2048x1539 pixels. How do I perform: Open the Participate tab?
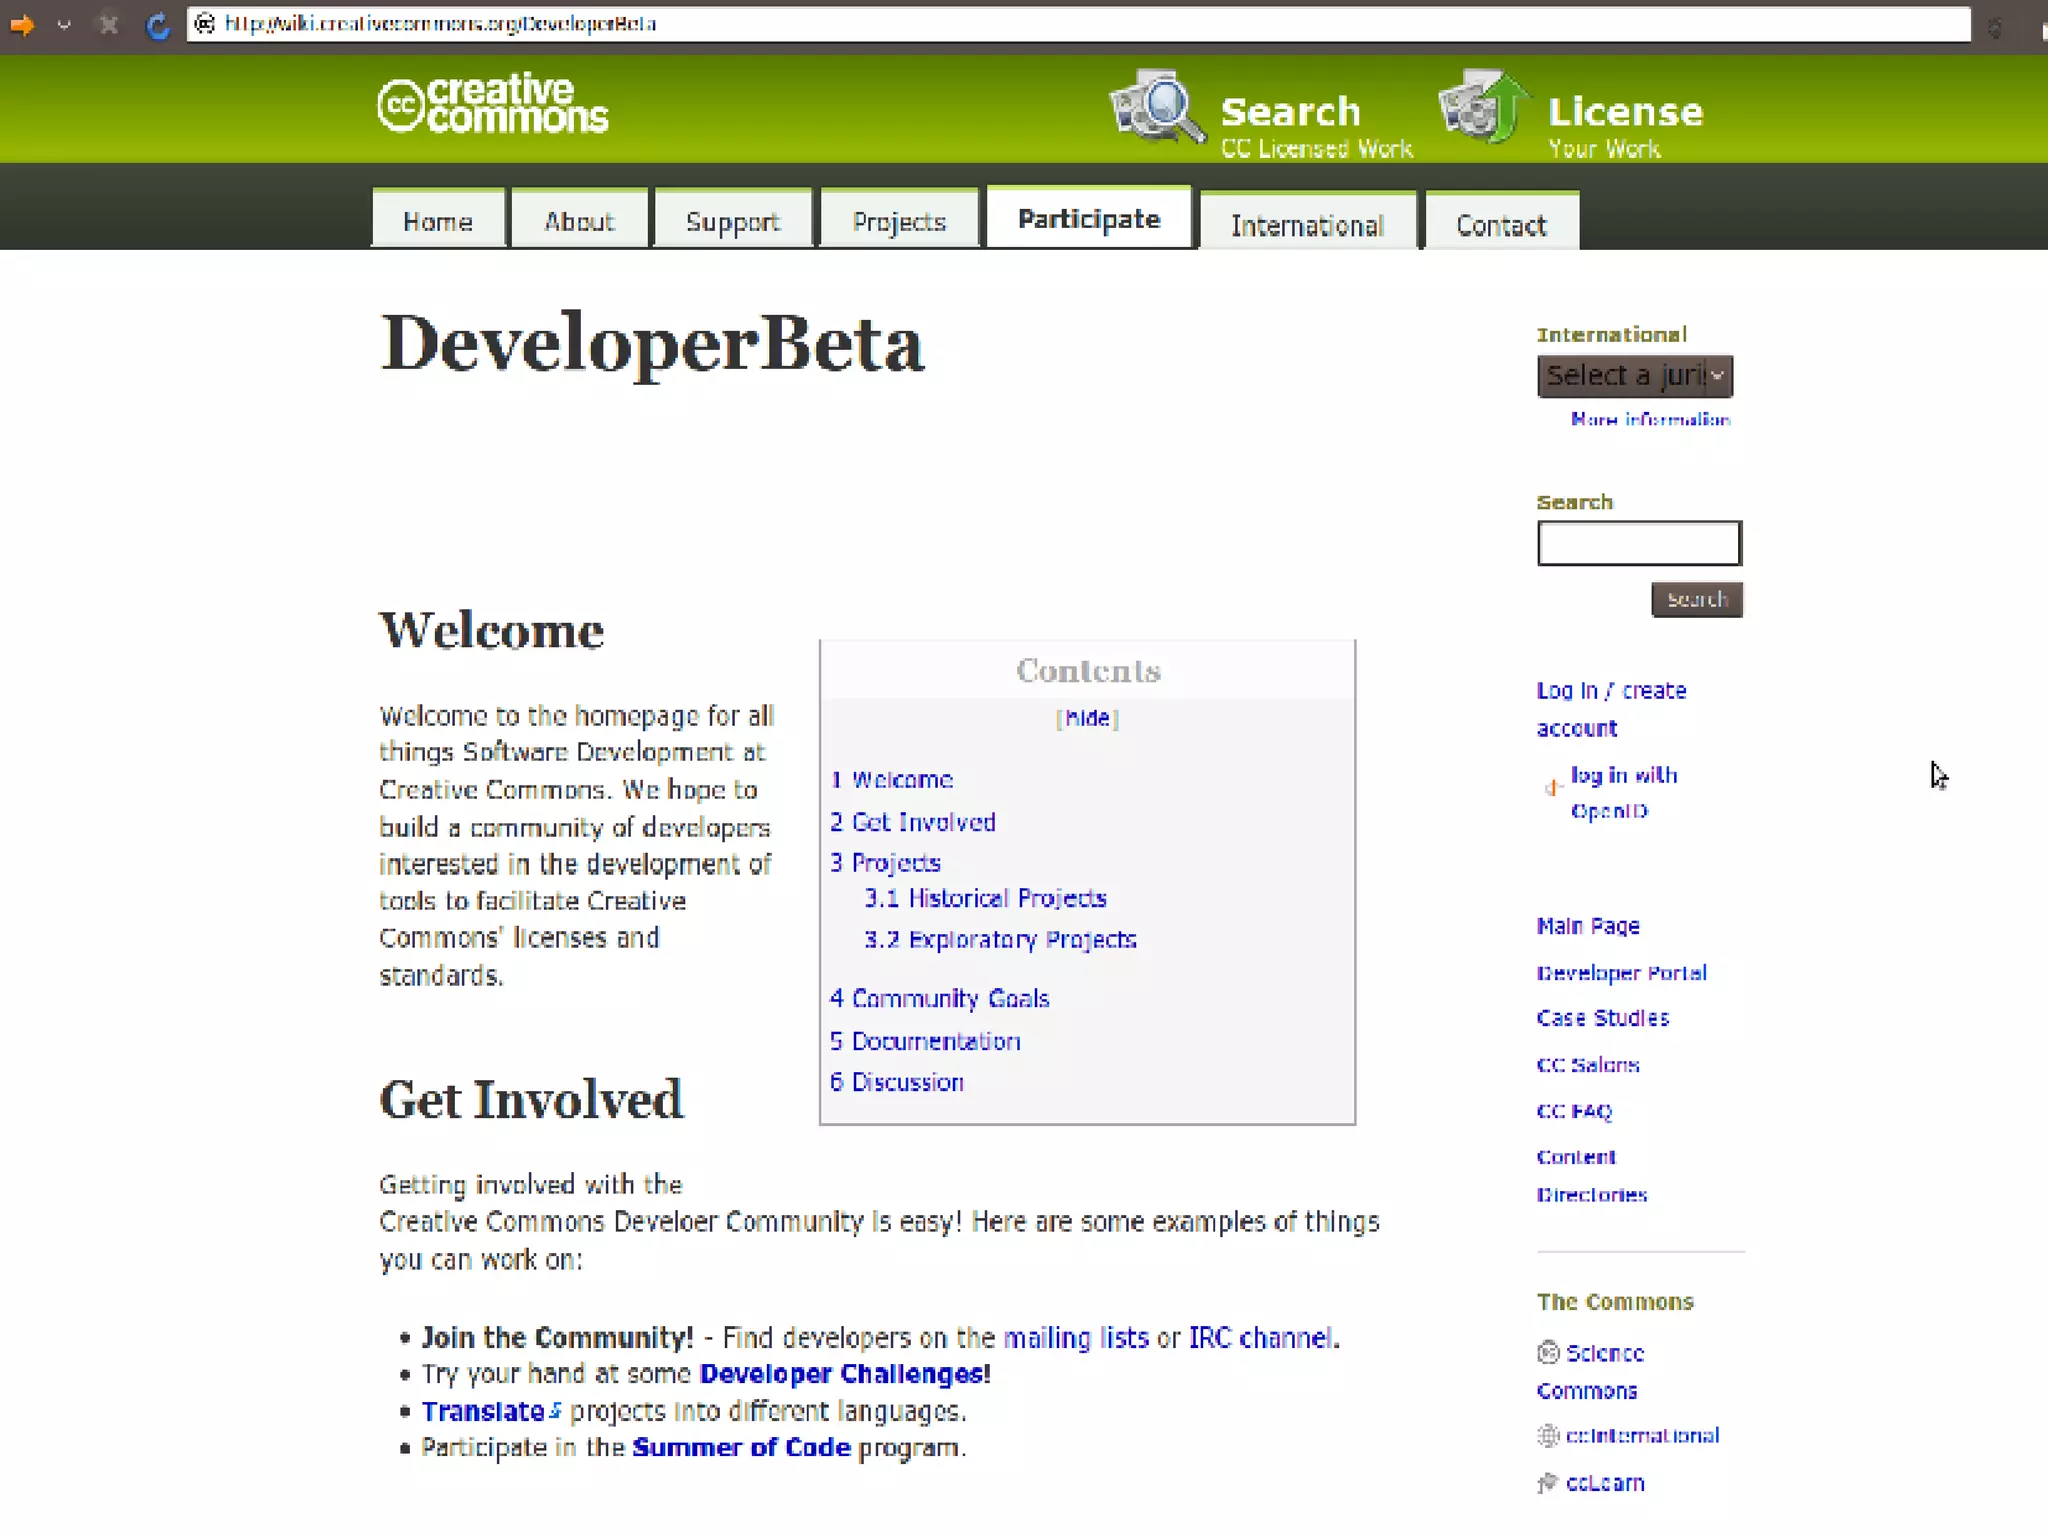pos(1088,219)
